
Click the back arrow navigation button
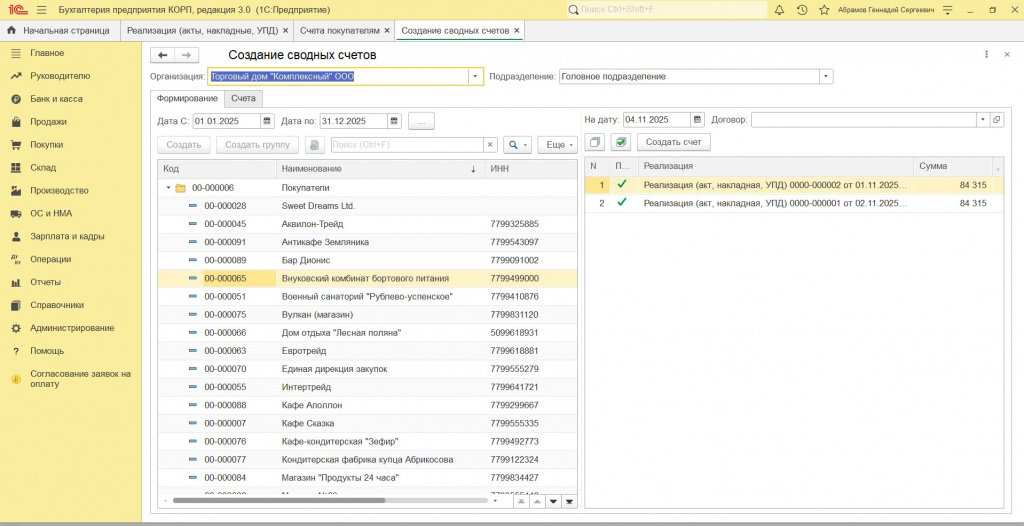pos(162,55)
